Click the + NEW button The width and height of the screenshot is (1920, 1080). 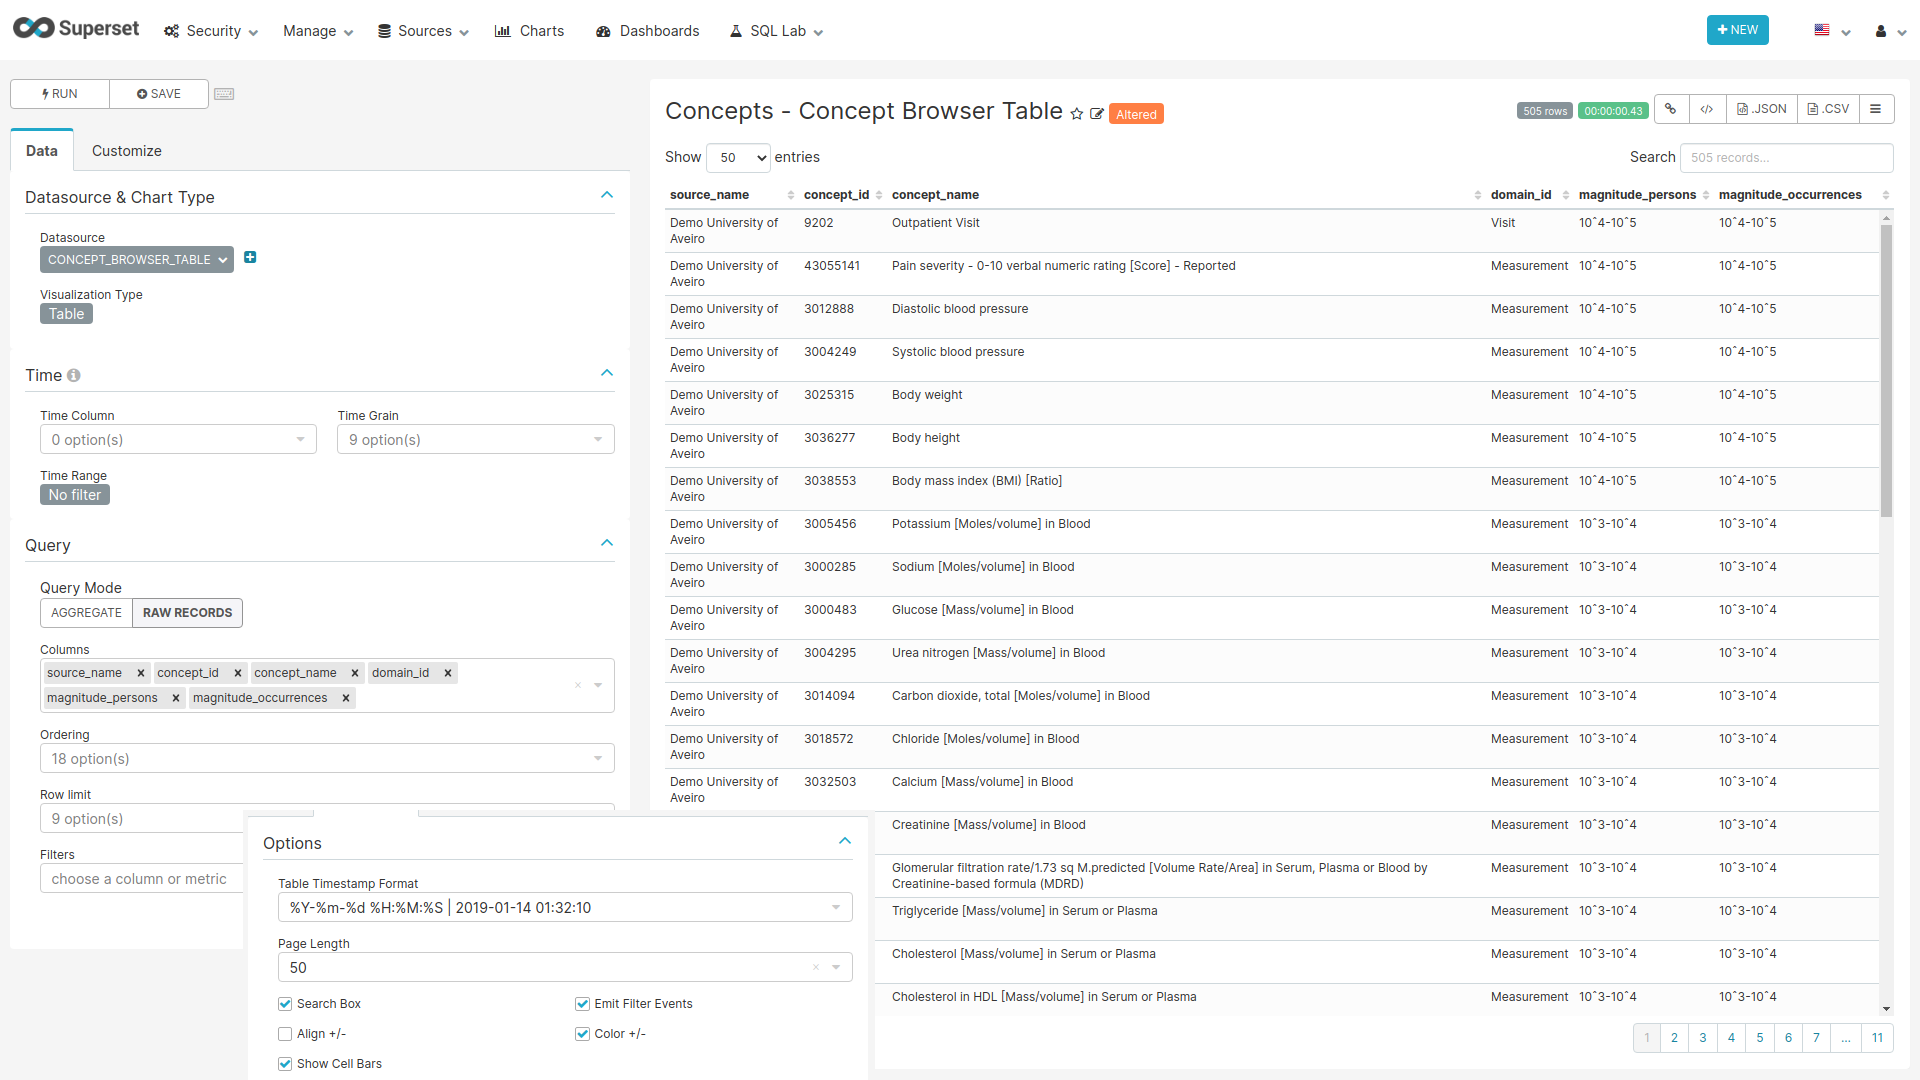pos(1738,30)
